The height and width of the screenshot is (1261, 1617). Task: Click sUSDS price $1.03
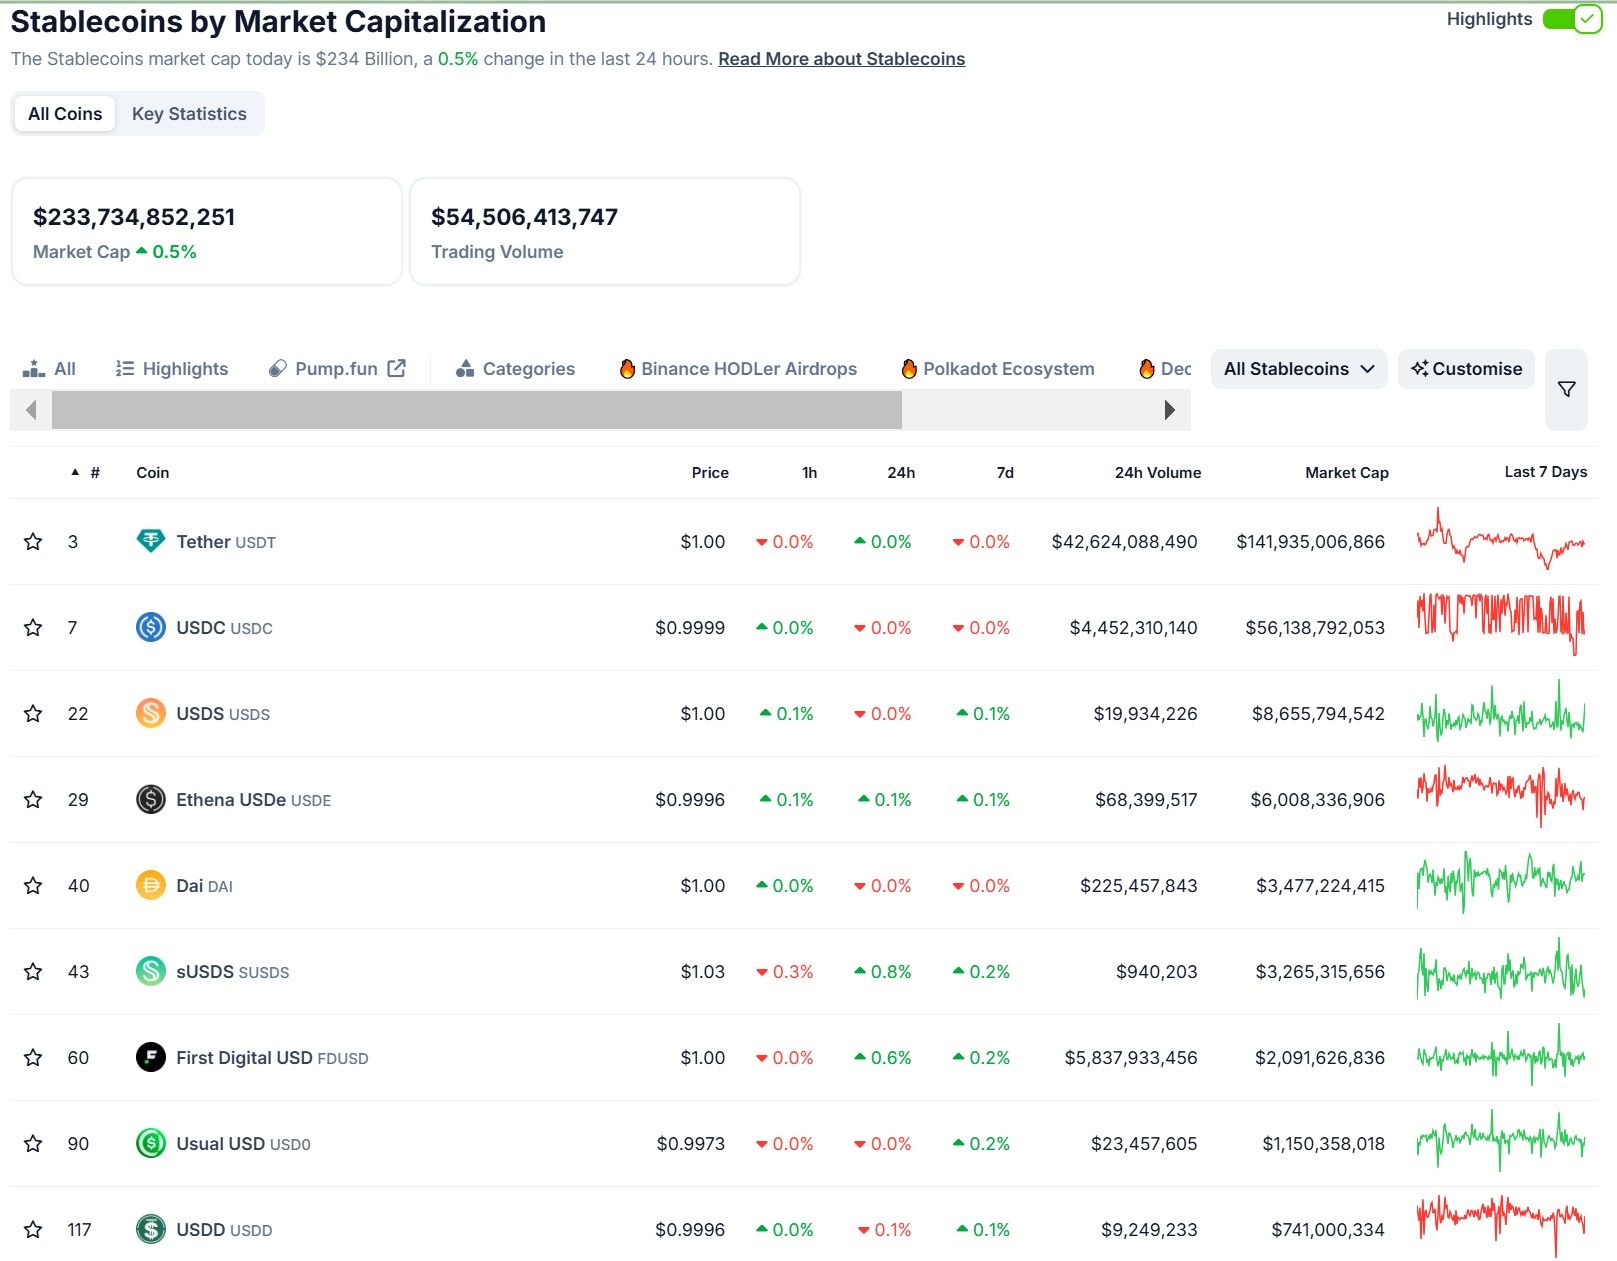click(703, 972)
